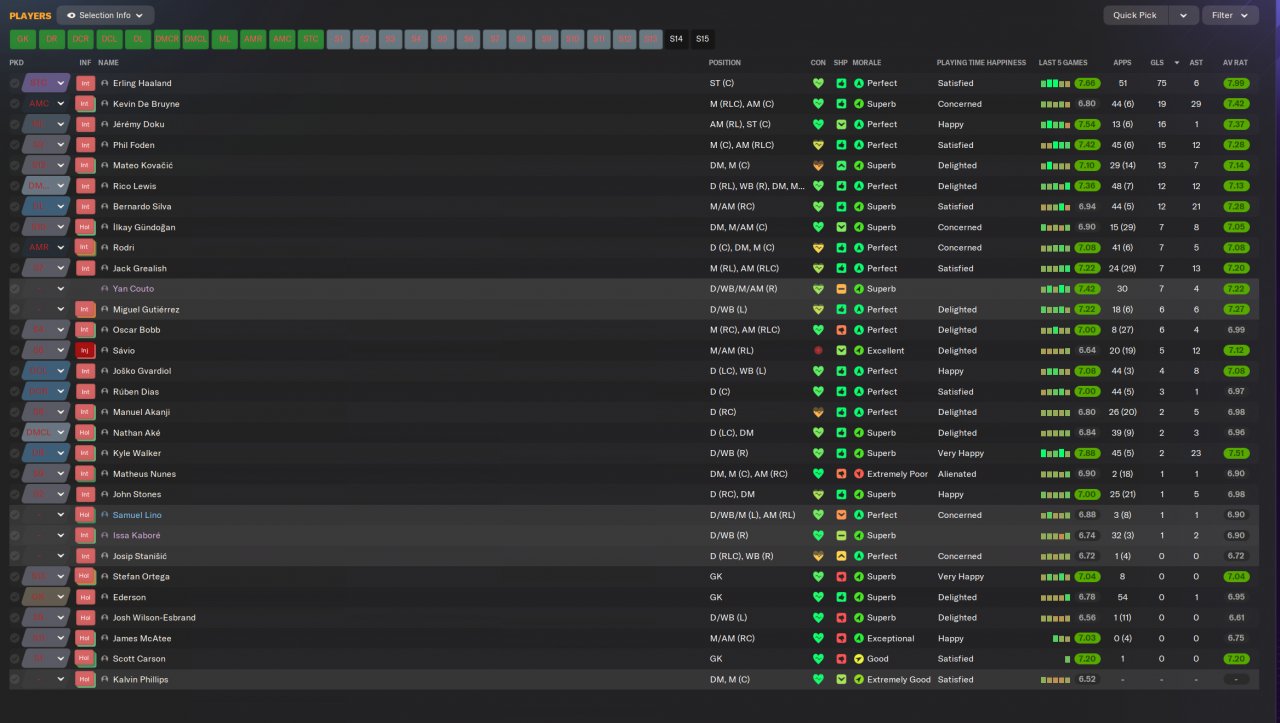Open Rico Lewis's player profile icon
This screenshot has width=1280, height=723.
[105, 186]
